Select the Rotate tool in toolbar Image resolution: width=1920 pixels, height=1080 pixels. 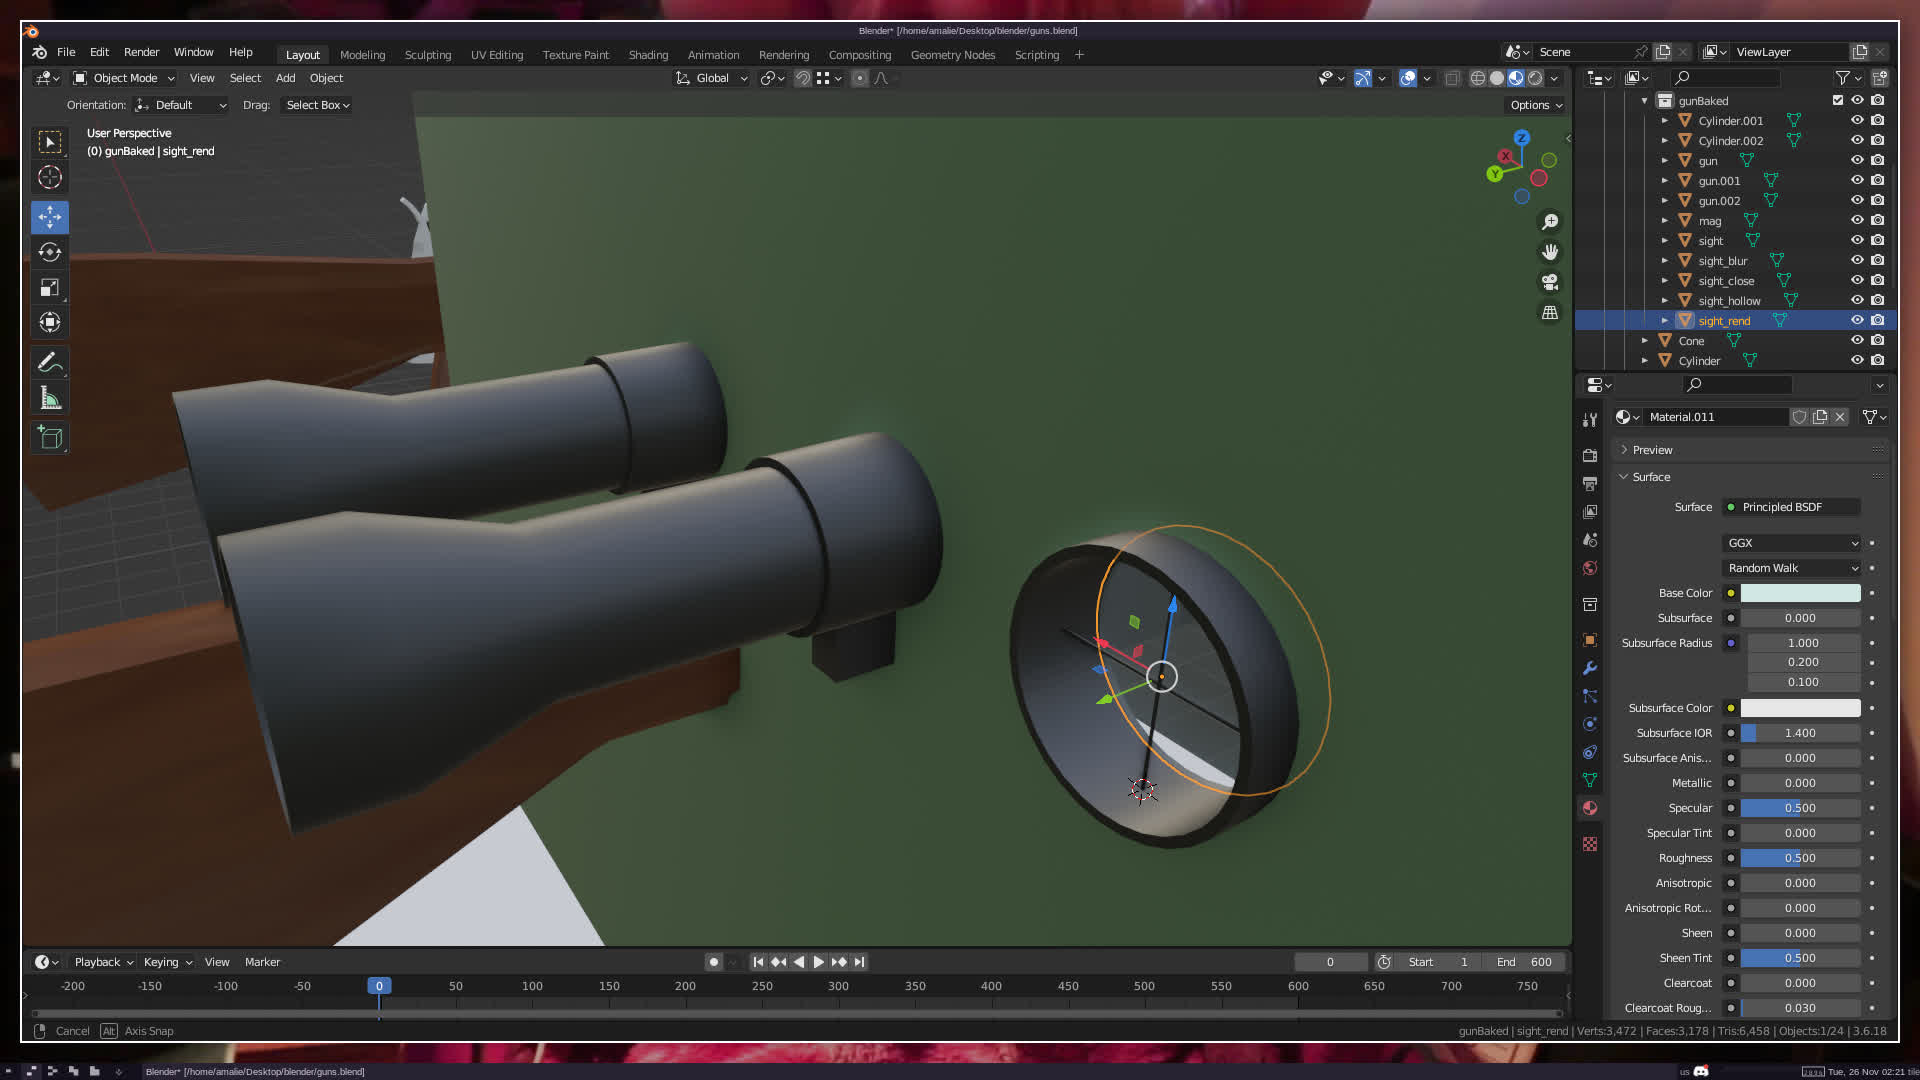pyautogui.click(x=50, y=252)
